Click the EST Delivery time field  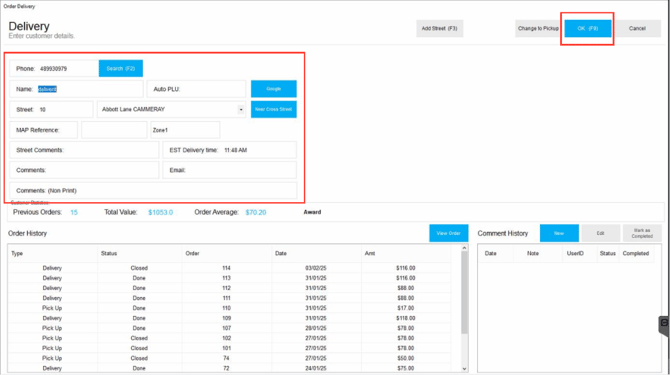(229, 150)
